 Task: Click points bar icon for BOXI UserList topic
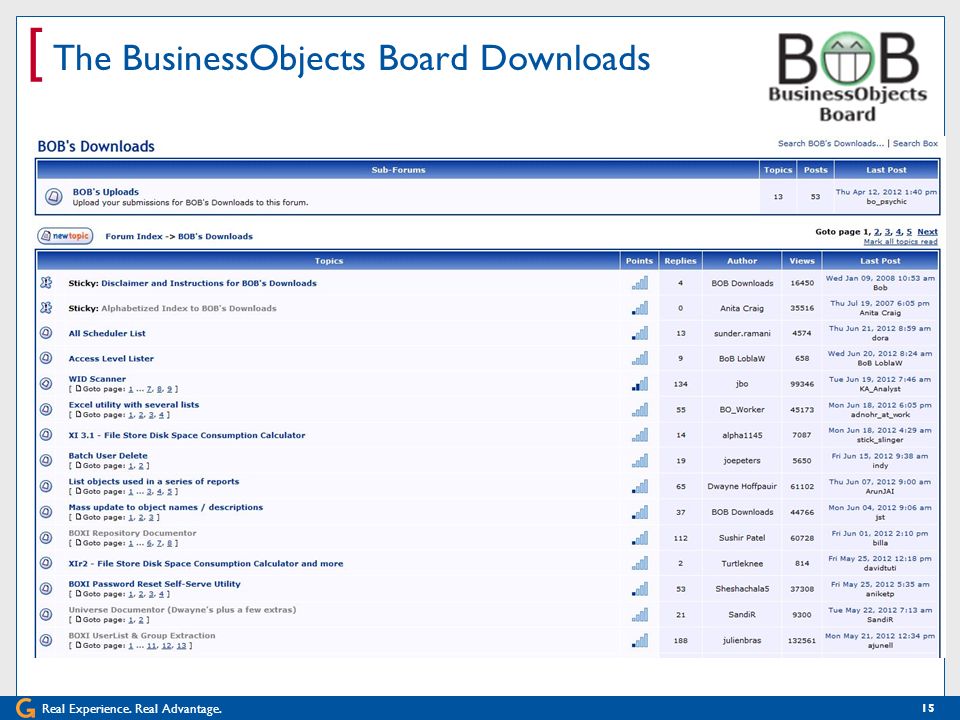pyautogui.click(x=640, y=640)
